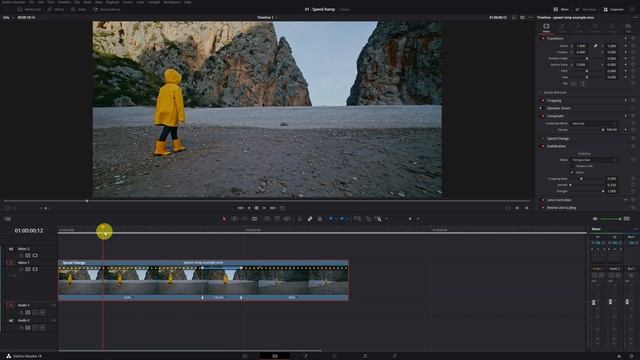Mute the Audio 1 track
This screenshot has width=640, height=360.
point(42,312)
